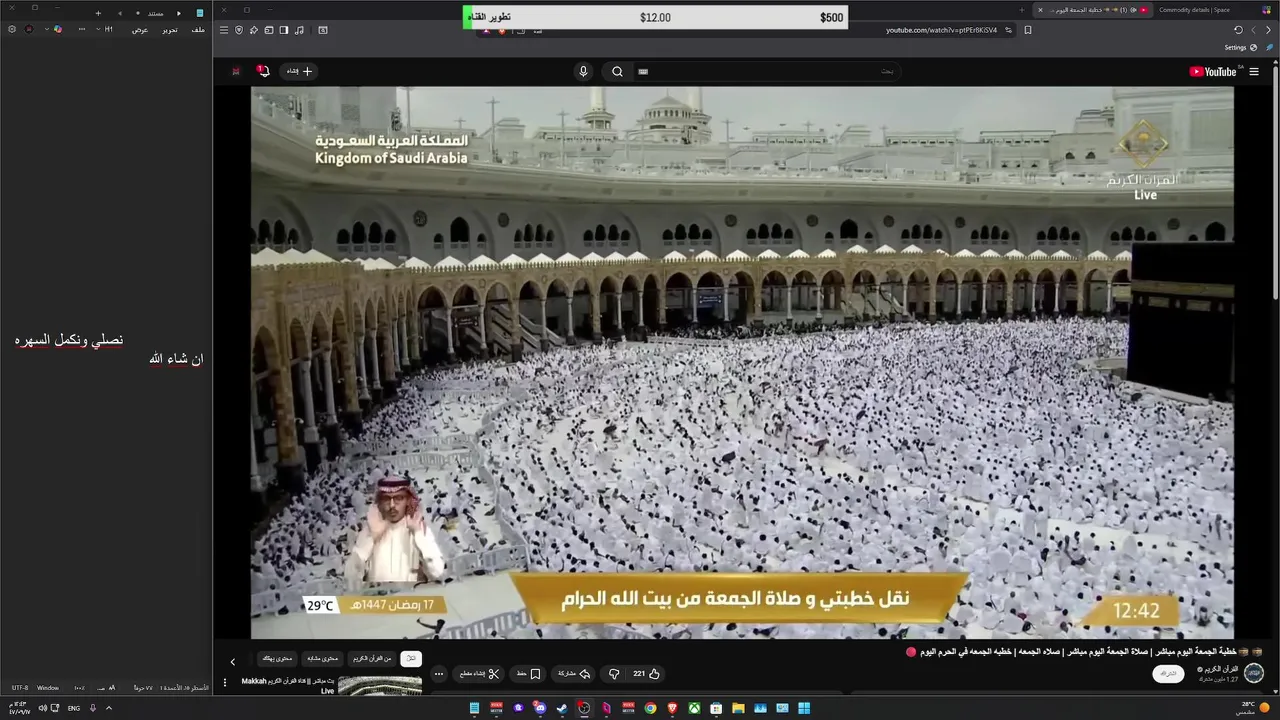This screenshot has width=1280, height=720.
Task: Open the Windows Start button on taskbar
Action: point(804,708)
